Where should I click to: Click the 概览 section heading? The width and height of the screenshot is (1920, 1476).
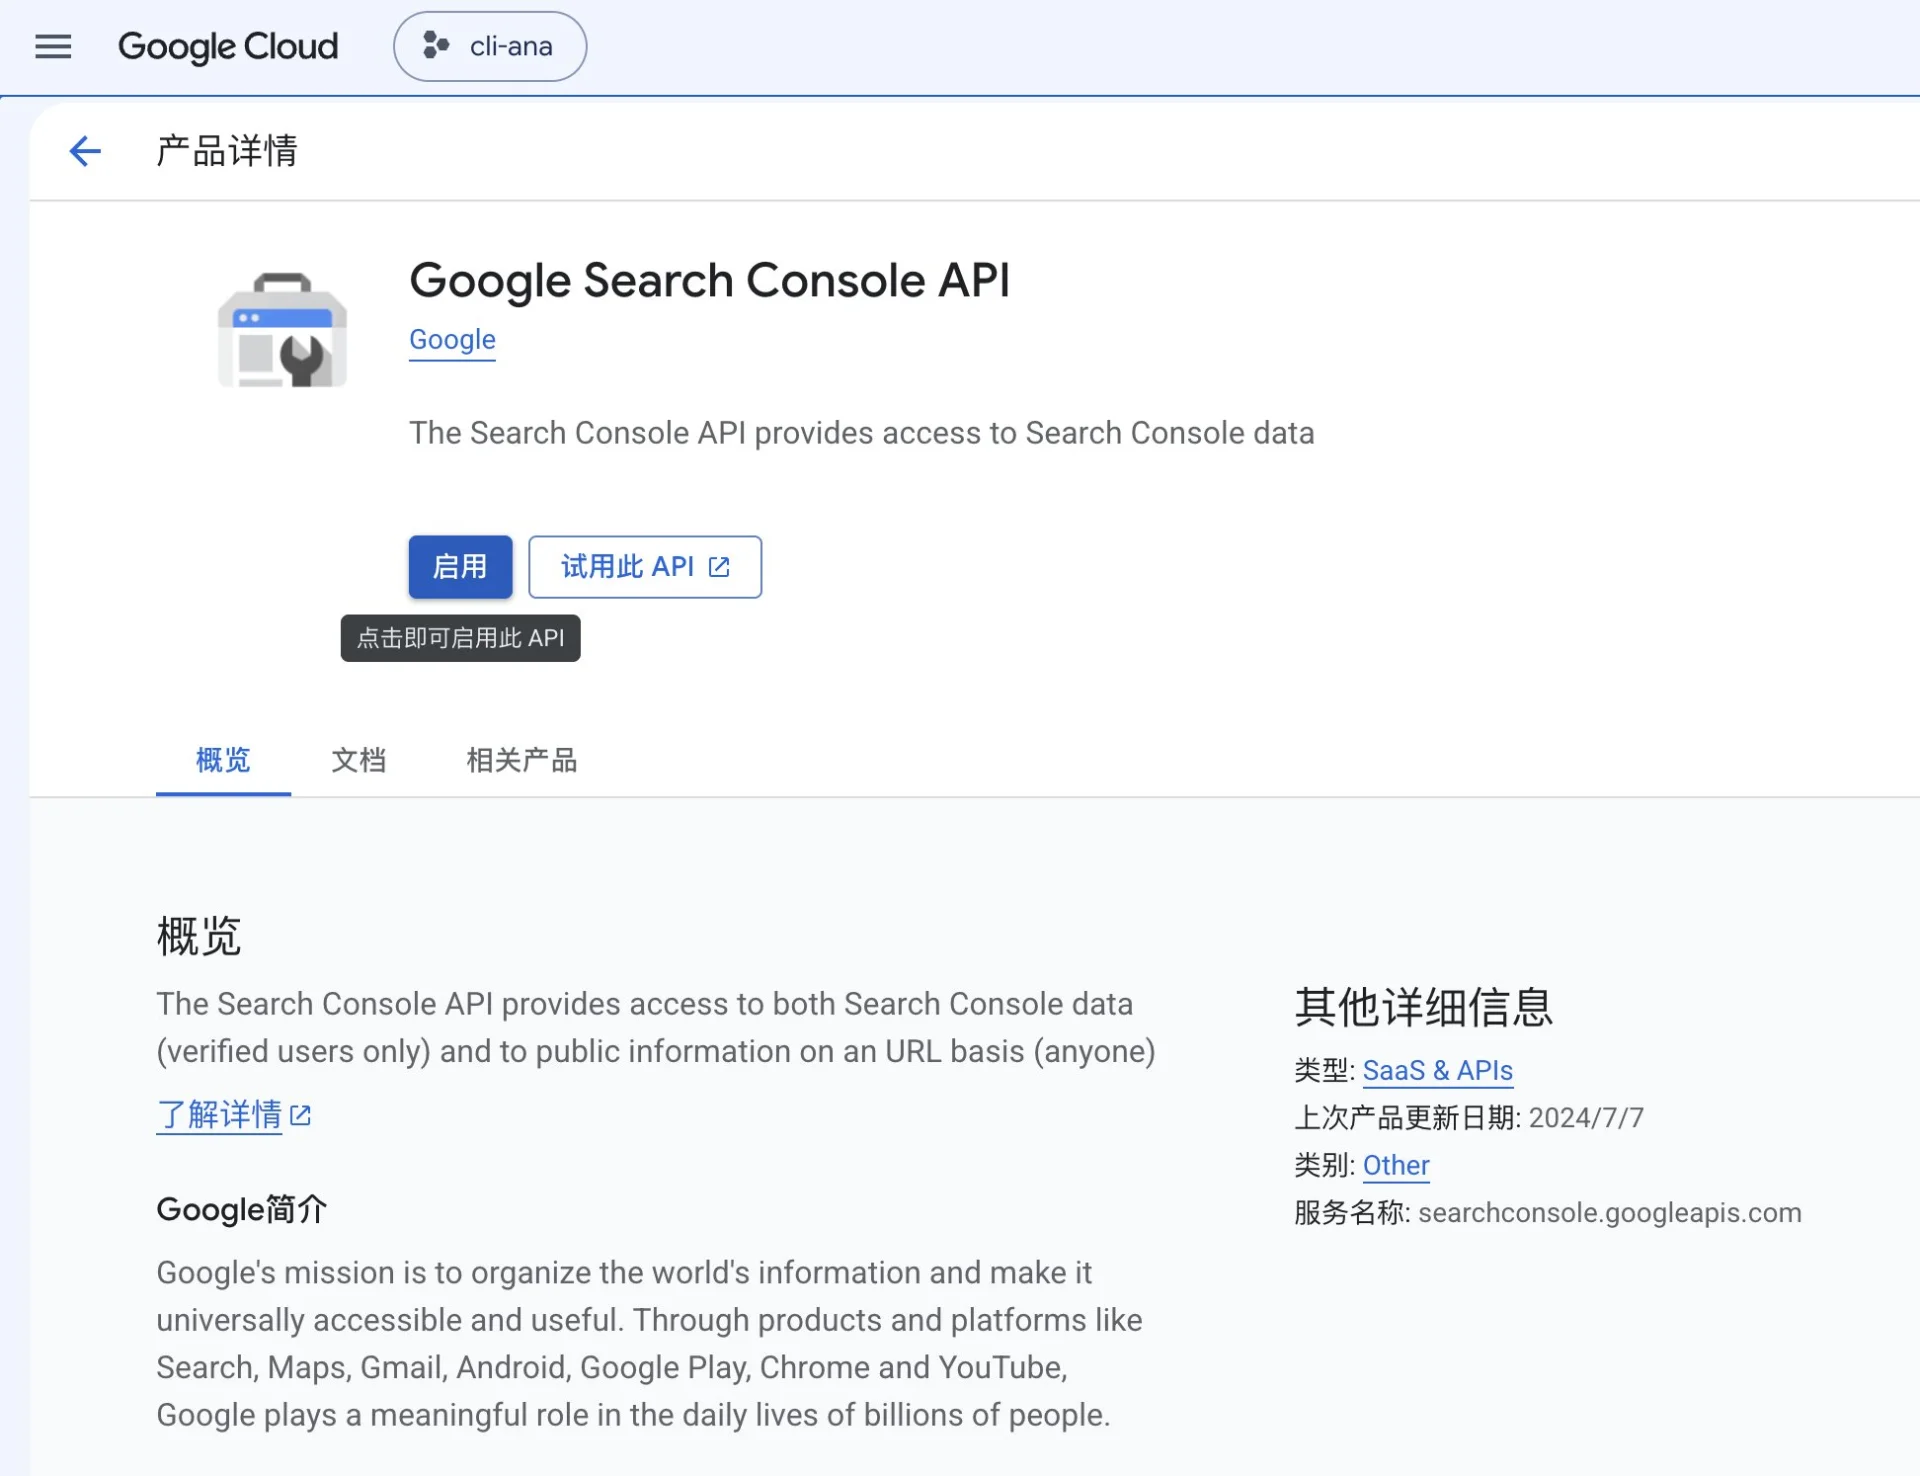pos(199,936)
